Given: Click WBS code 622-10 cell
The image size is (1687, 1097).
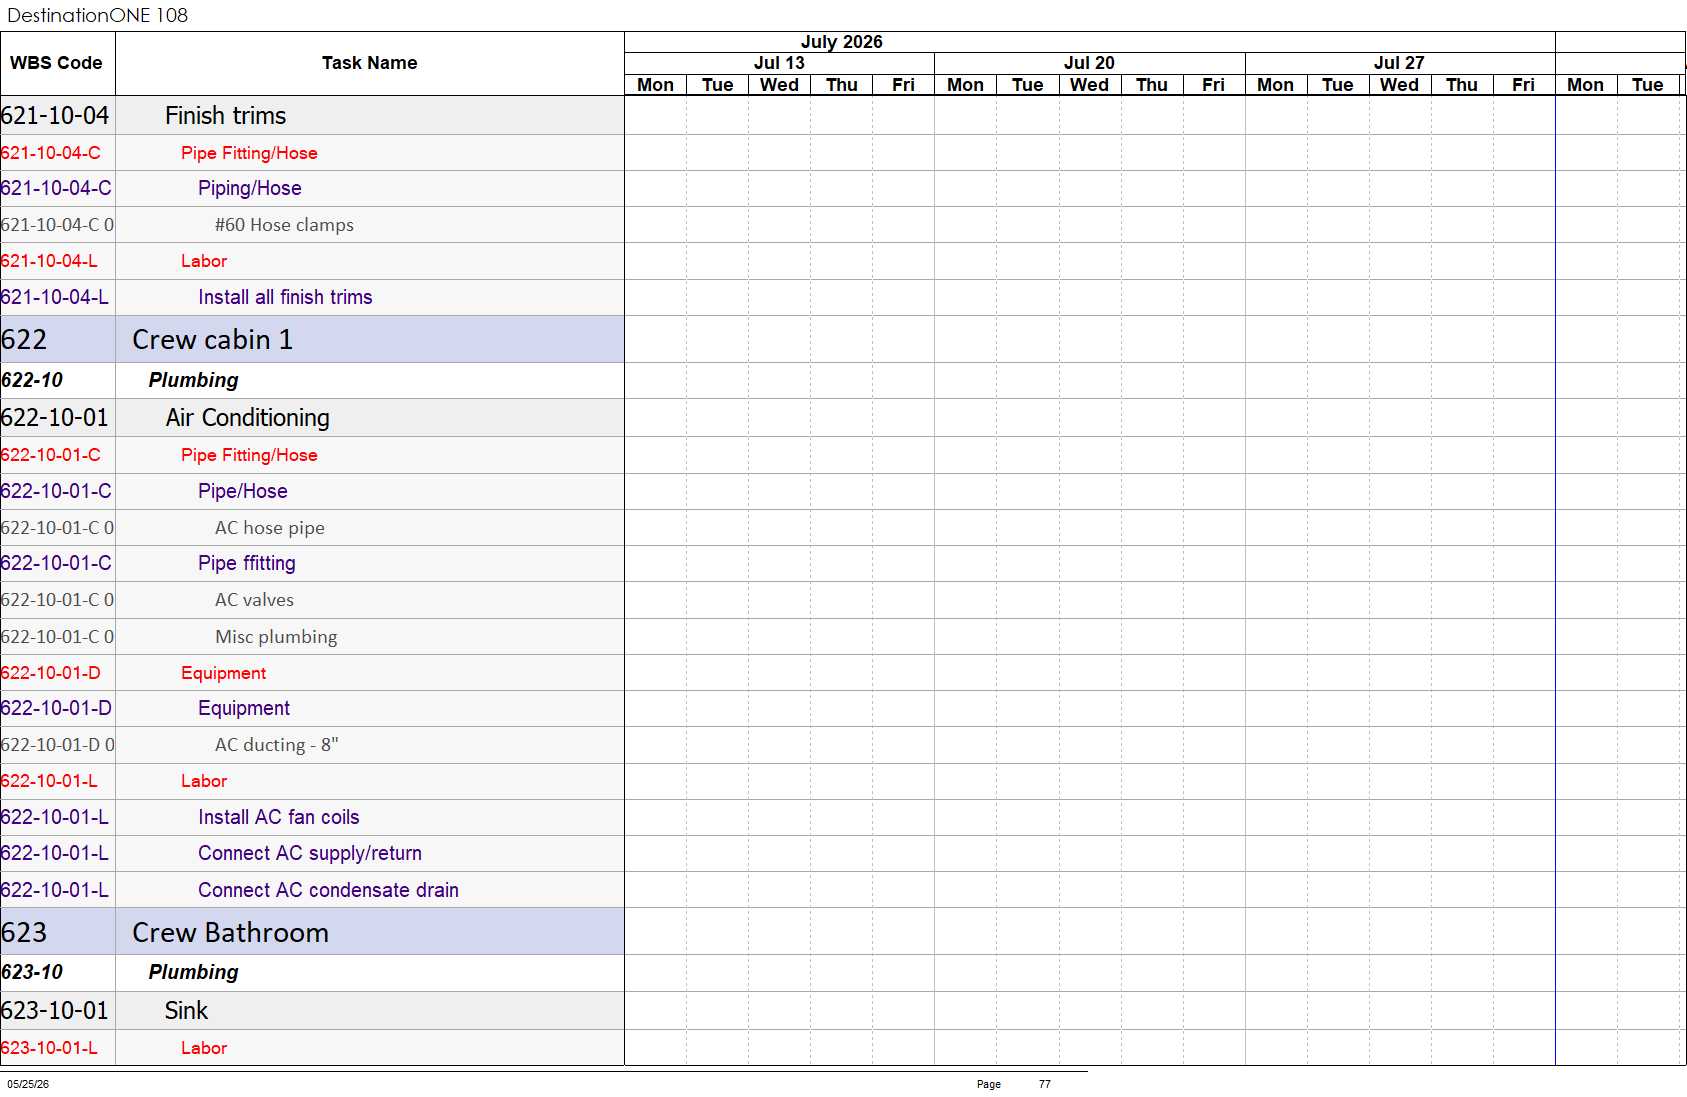Looking at the screenshot, I should tap(57, 380).
